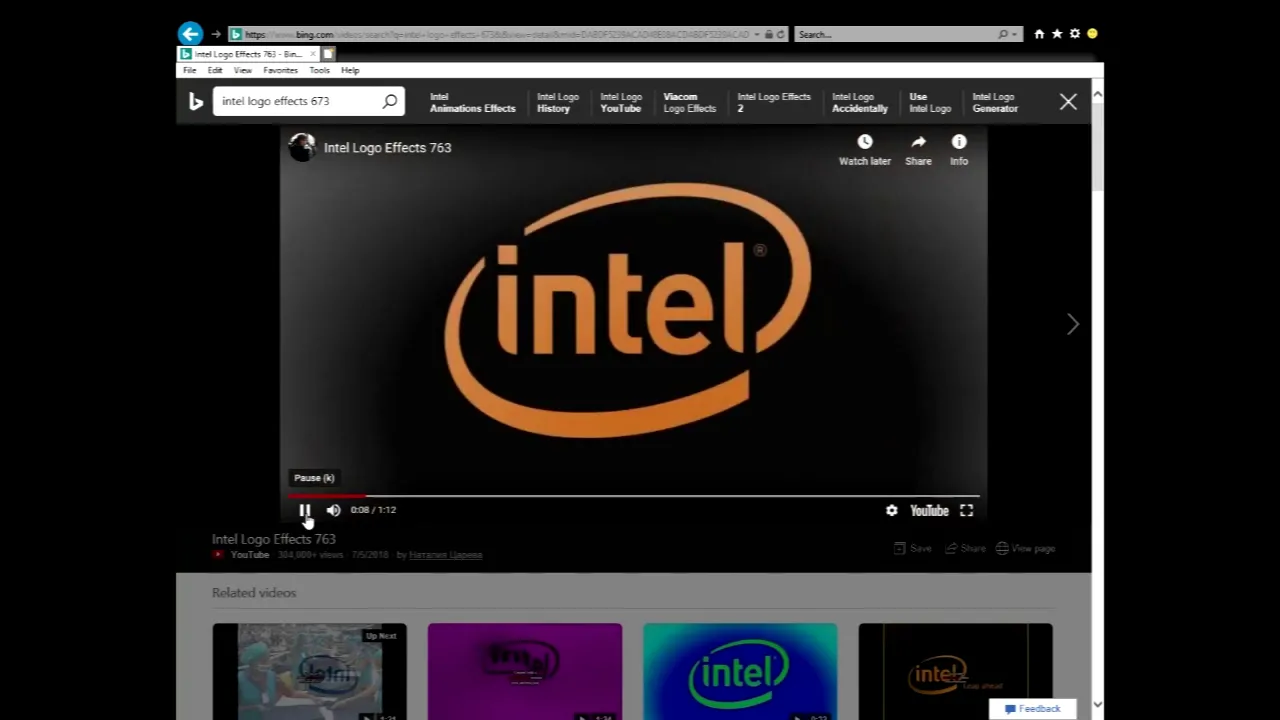Viewport: 1280px width, 720px height.
Task: Open the black Intel leap ahead video thumbnail
Action: pos(955,671)
